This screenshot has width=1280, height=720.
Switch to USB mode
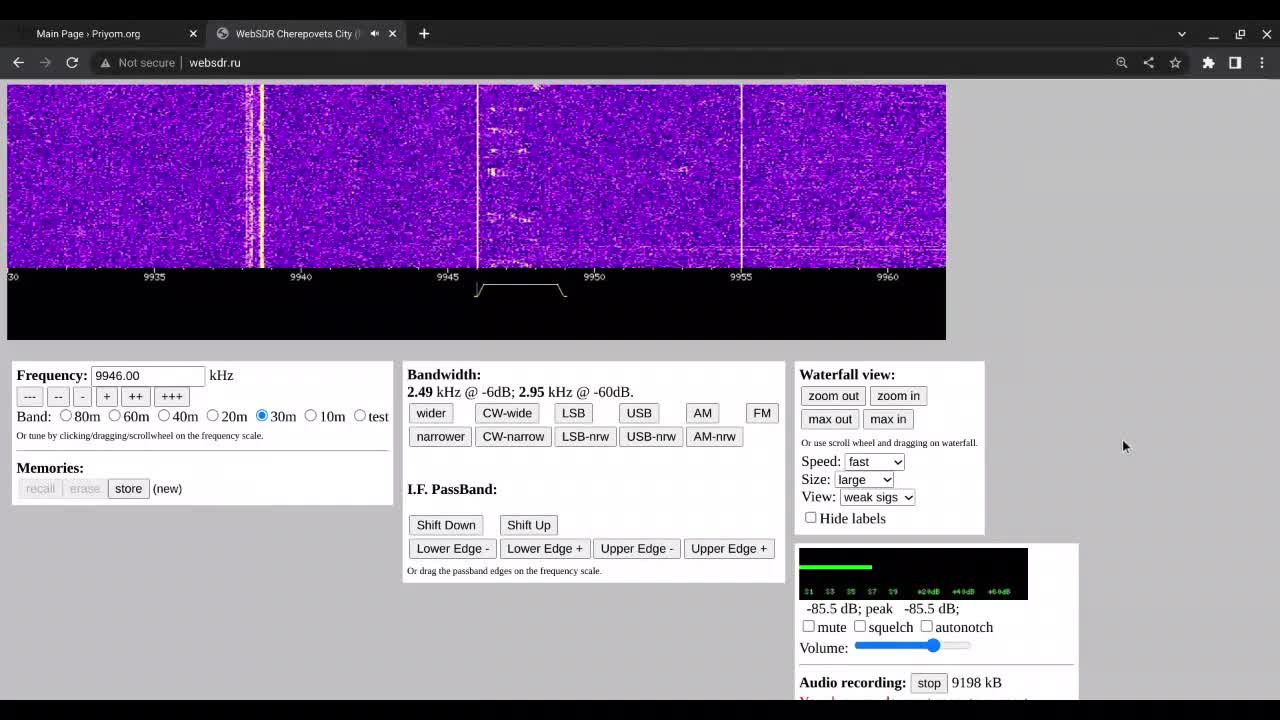pos(639,413)
